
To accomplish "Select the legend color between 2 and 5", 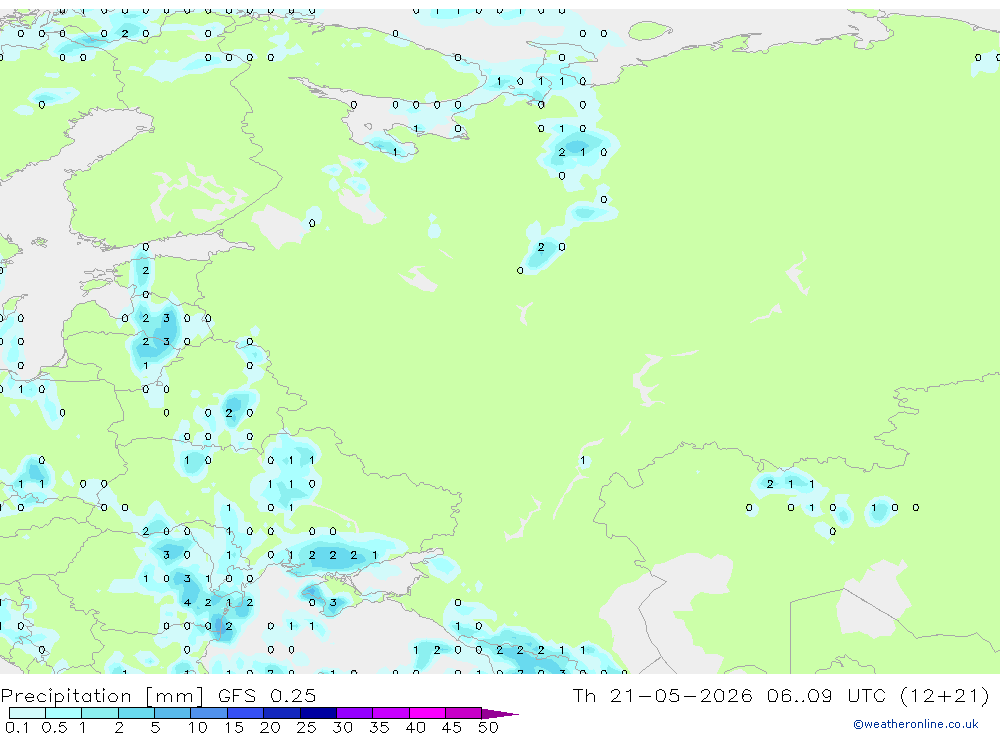I will (x=136, y=713).
